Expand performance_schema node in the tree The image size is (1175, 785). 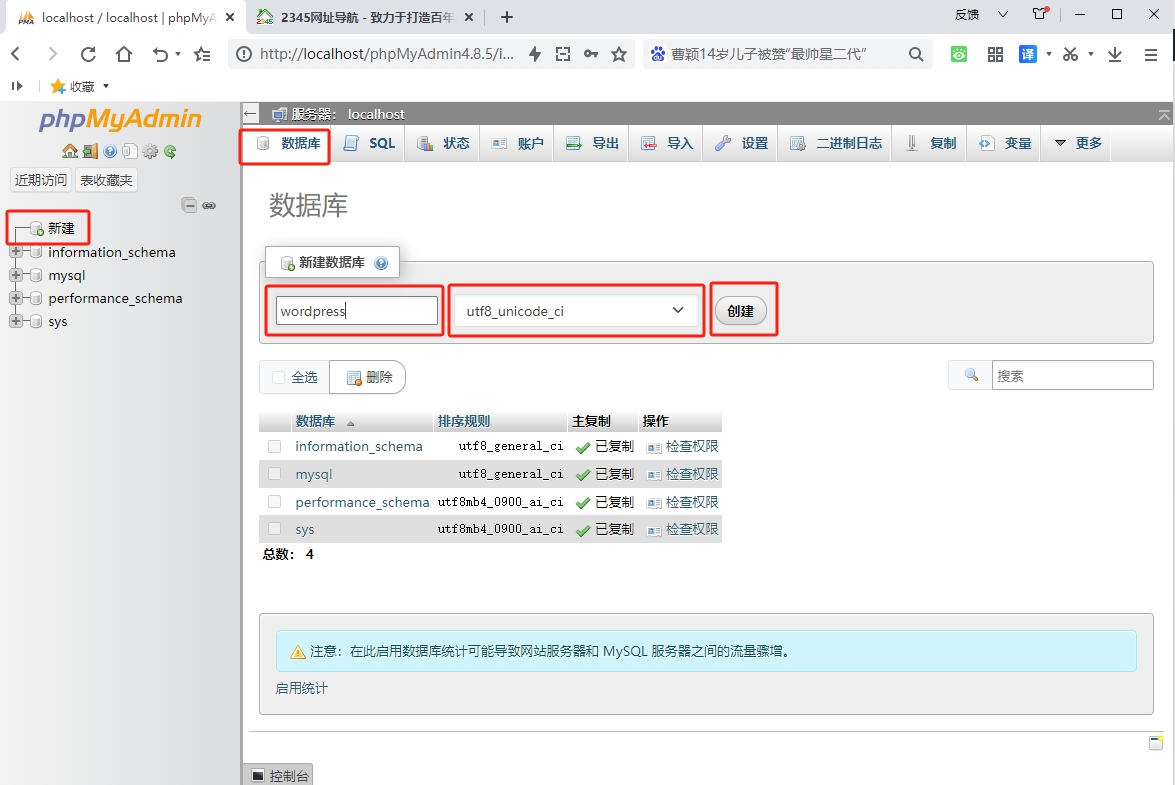click(x=16, y=298)
